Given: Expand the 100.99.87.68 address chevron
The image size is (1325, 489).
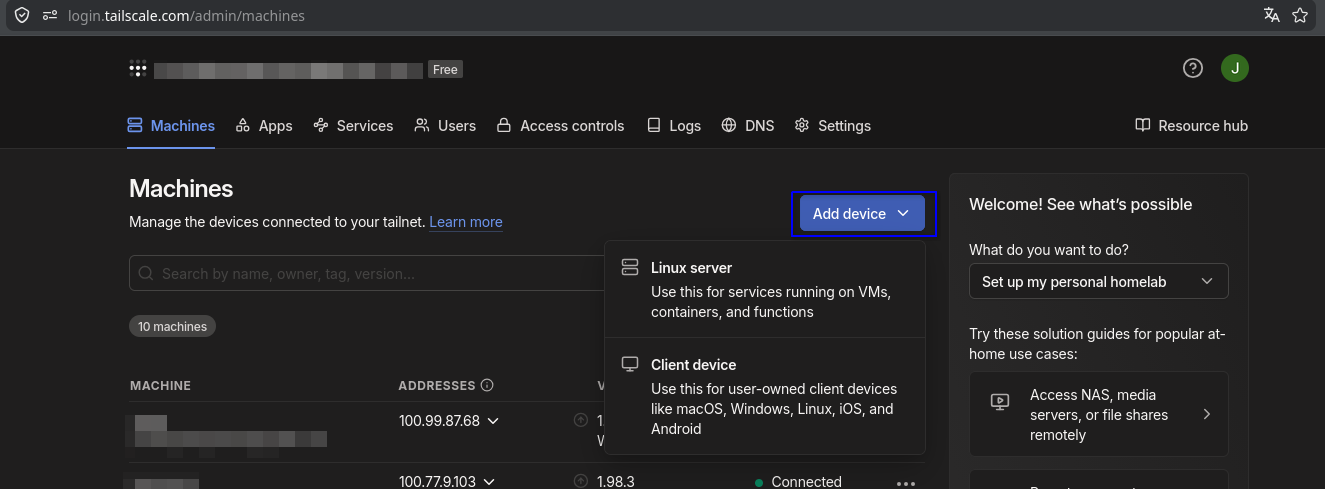Looking at the screenshot, I should coord(492,421).
